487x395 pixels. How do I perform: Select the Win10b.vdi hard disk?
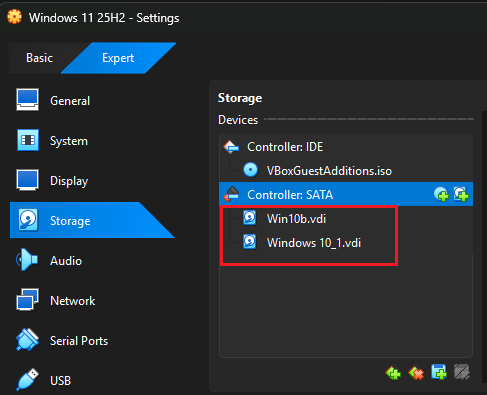click(346, 219)
